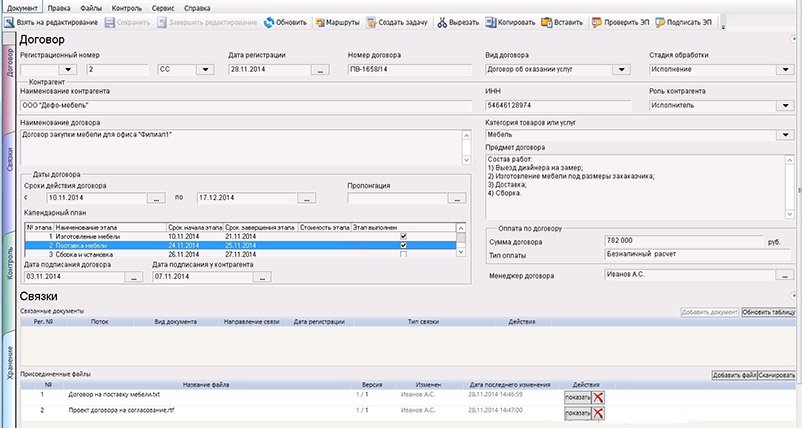Delete file Проект договора на согласование.rtf
802x428 pixels.
598,413
